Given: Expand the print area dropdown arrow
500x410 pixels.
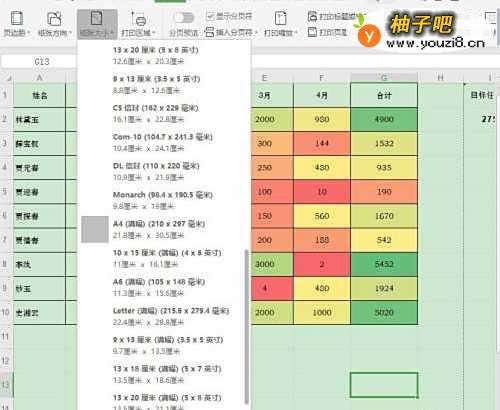Looking at the screenshot, I should 154,33.
